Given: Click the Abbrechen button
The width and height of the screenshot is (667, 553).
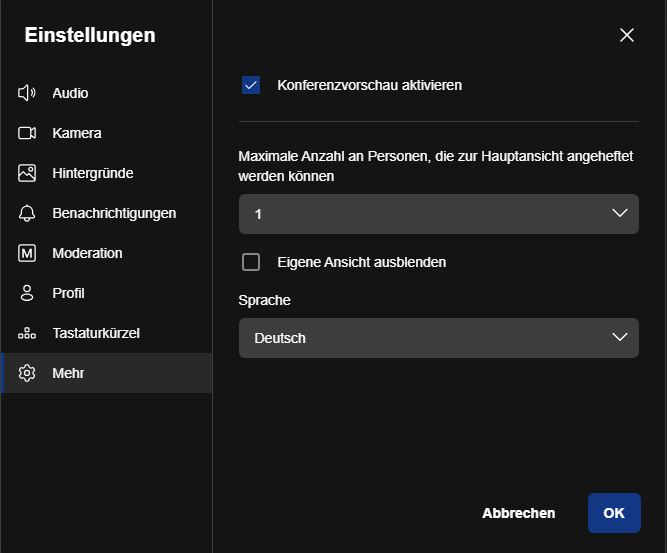Looking at the screenshot, I should pos(519,513).
